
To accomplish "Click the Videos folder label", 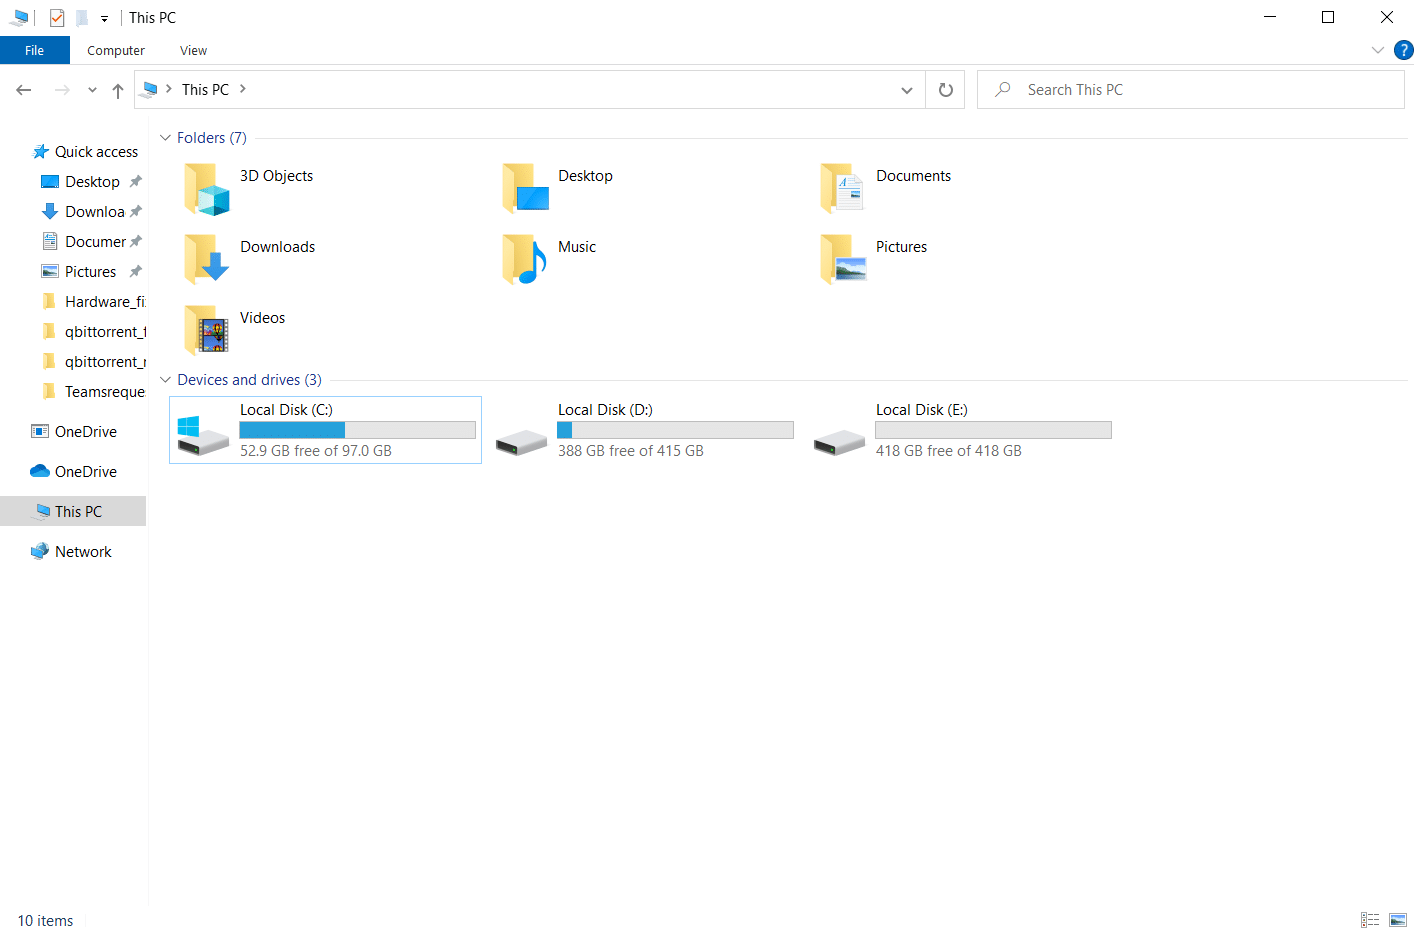I will tap(263, 318).
